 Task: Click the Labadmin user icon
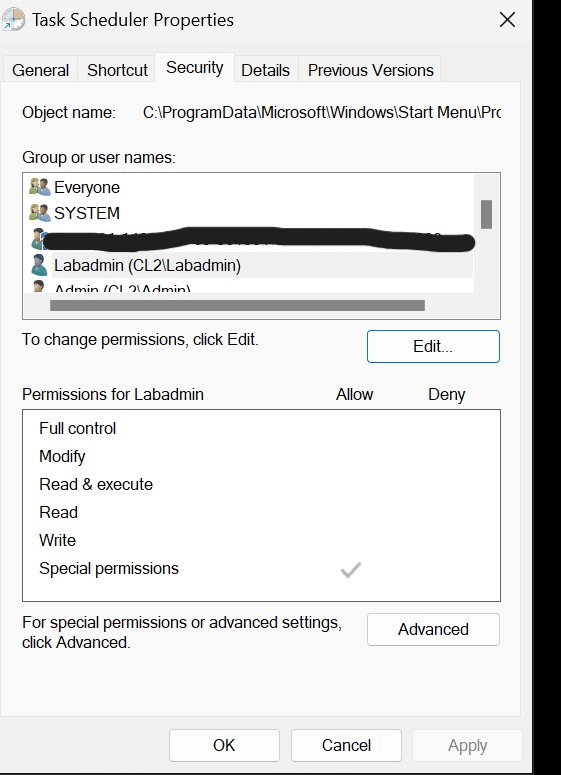tap(39, 265)
